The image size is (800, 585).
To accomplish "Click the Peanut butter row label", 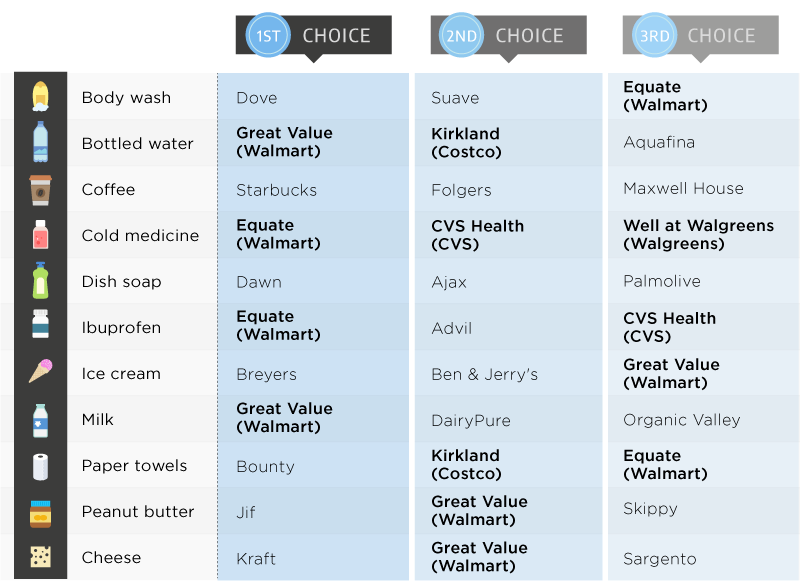I will pyautogui.click(x=138, y=512).
